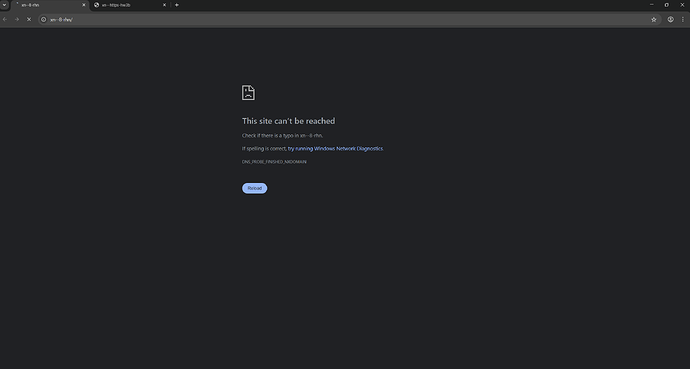690x369 pixels.
Task: Go back using the back arrow
Action: coord(5,19)
